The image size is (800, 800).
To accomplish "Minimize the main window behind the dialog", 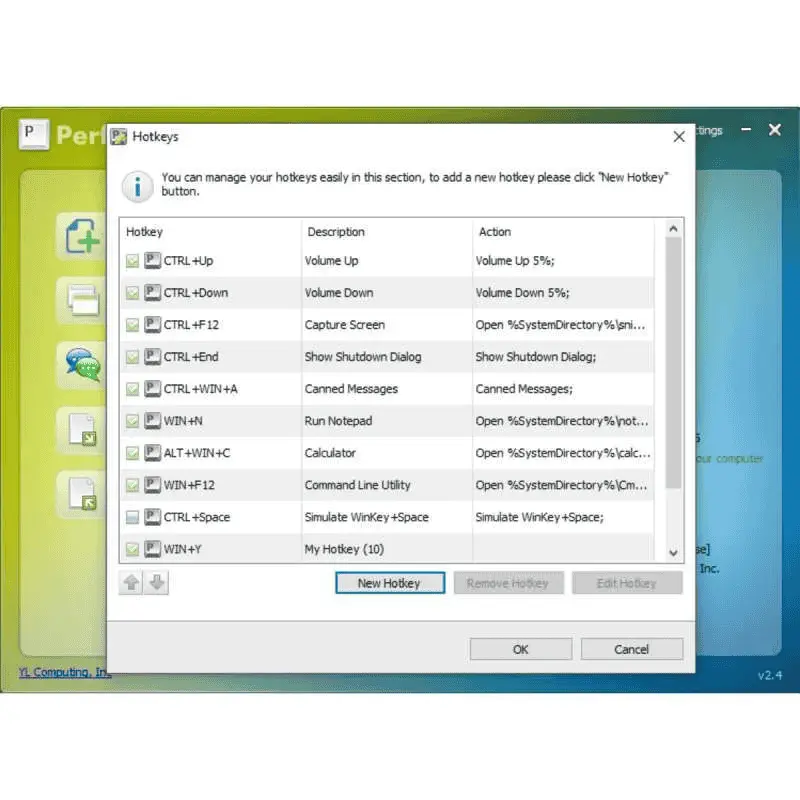I will pos(746,130).
